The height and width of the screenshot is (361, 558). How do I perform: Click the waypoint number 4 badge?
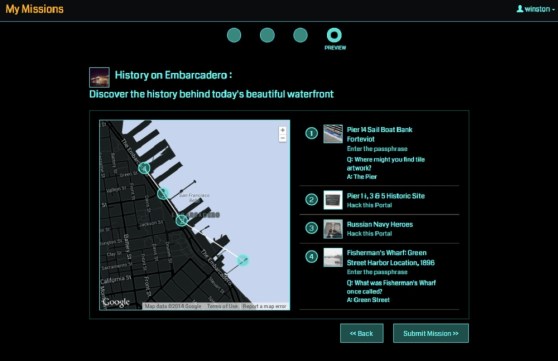311,256
